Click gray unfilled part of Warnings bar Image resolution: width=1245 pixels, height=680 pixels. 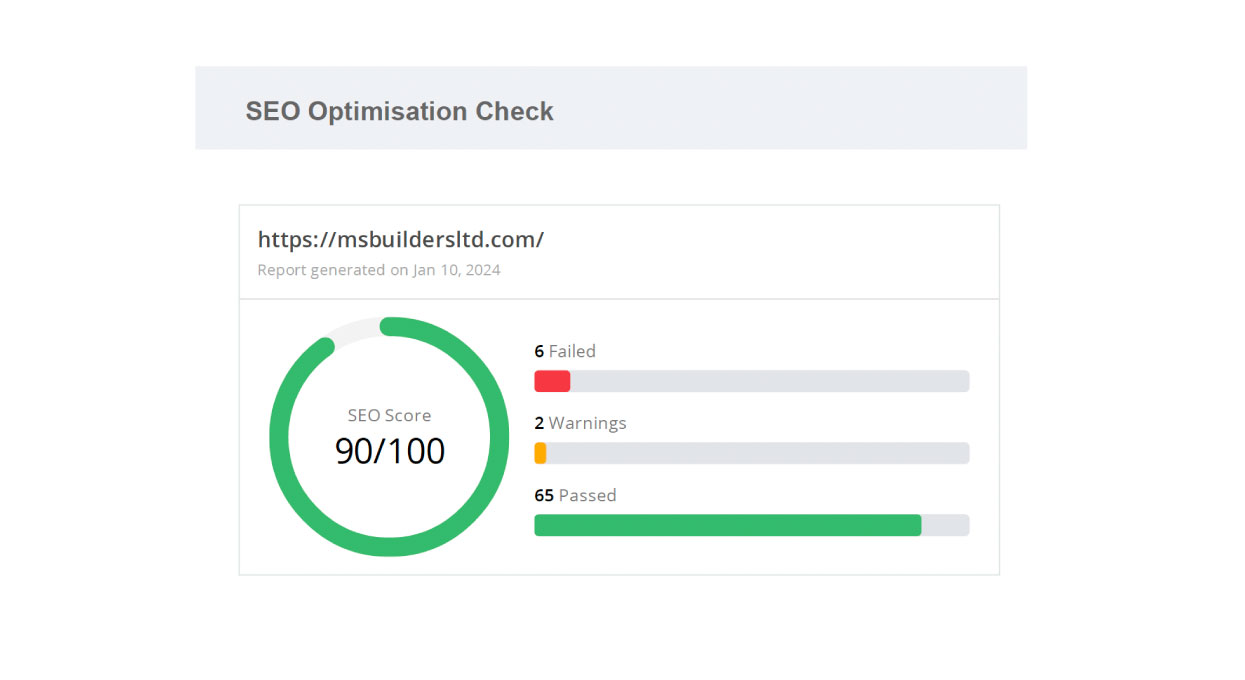pos(758,453)
